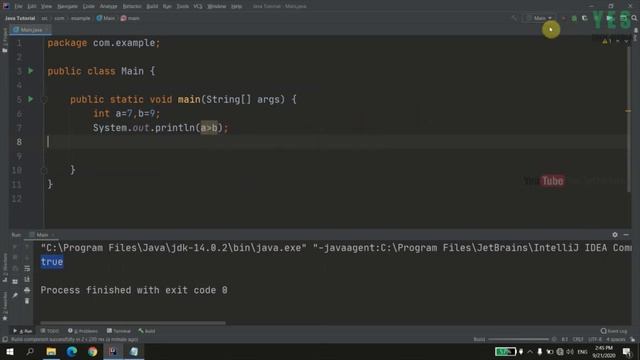Open the File menu
This screenshot has height=360, width=640.
click(x=18, y=6)
